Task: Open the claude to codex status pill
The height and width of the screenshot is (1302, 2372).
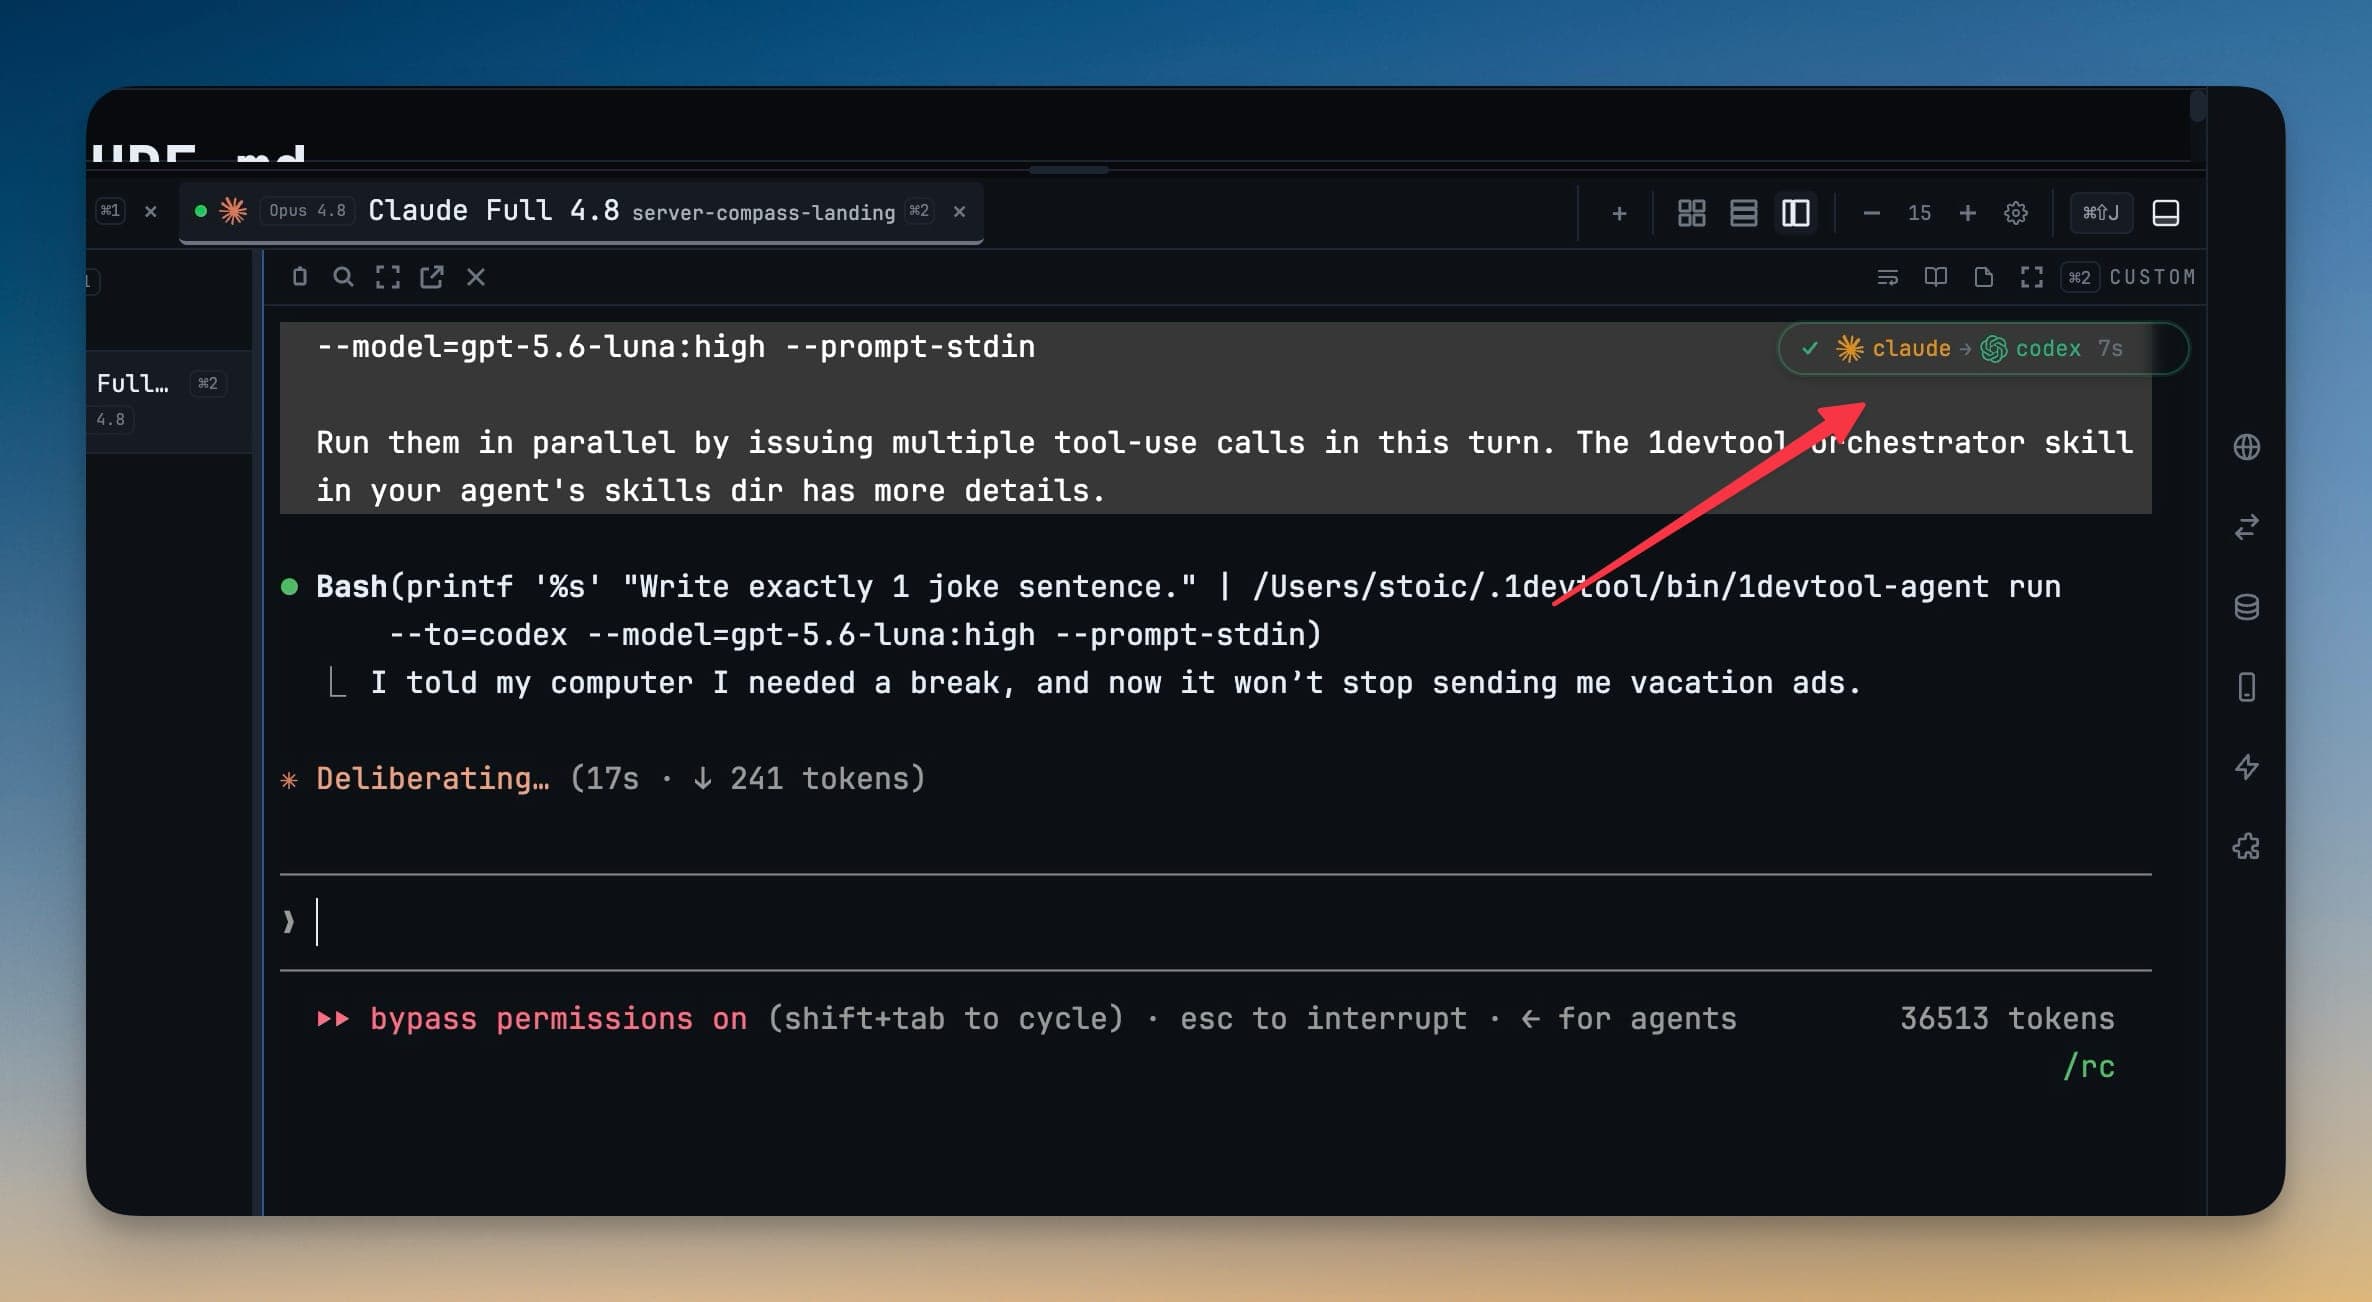Action: pyautogui.click(x=1982, y=348)
